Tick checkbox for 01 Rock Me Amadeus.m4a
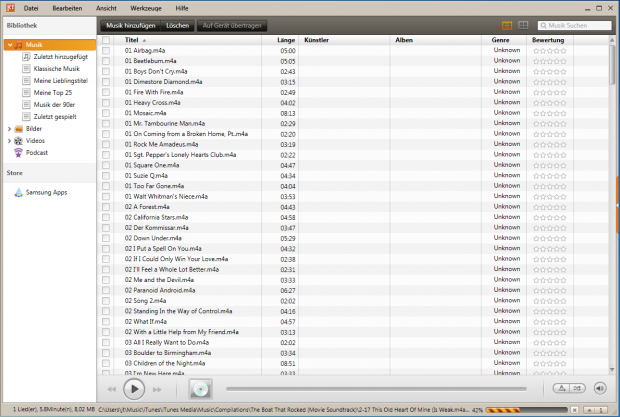 [106, 144]
